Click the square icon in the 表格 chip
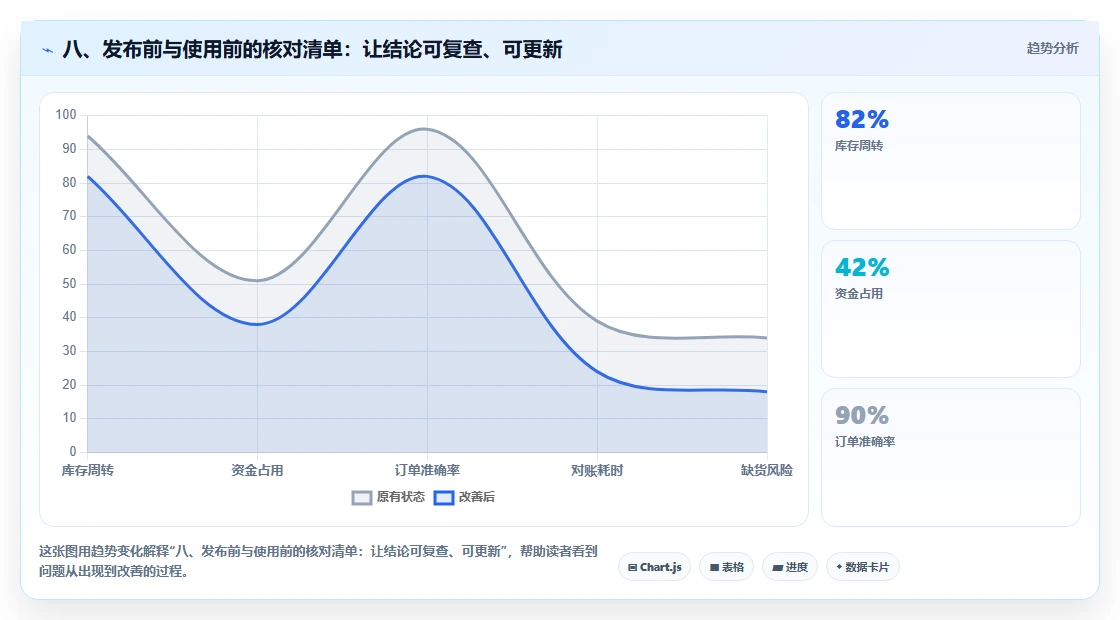This screenshot has width=1120, height=620. point(714,568)
